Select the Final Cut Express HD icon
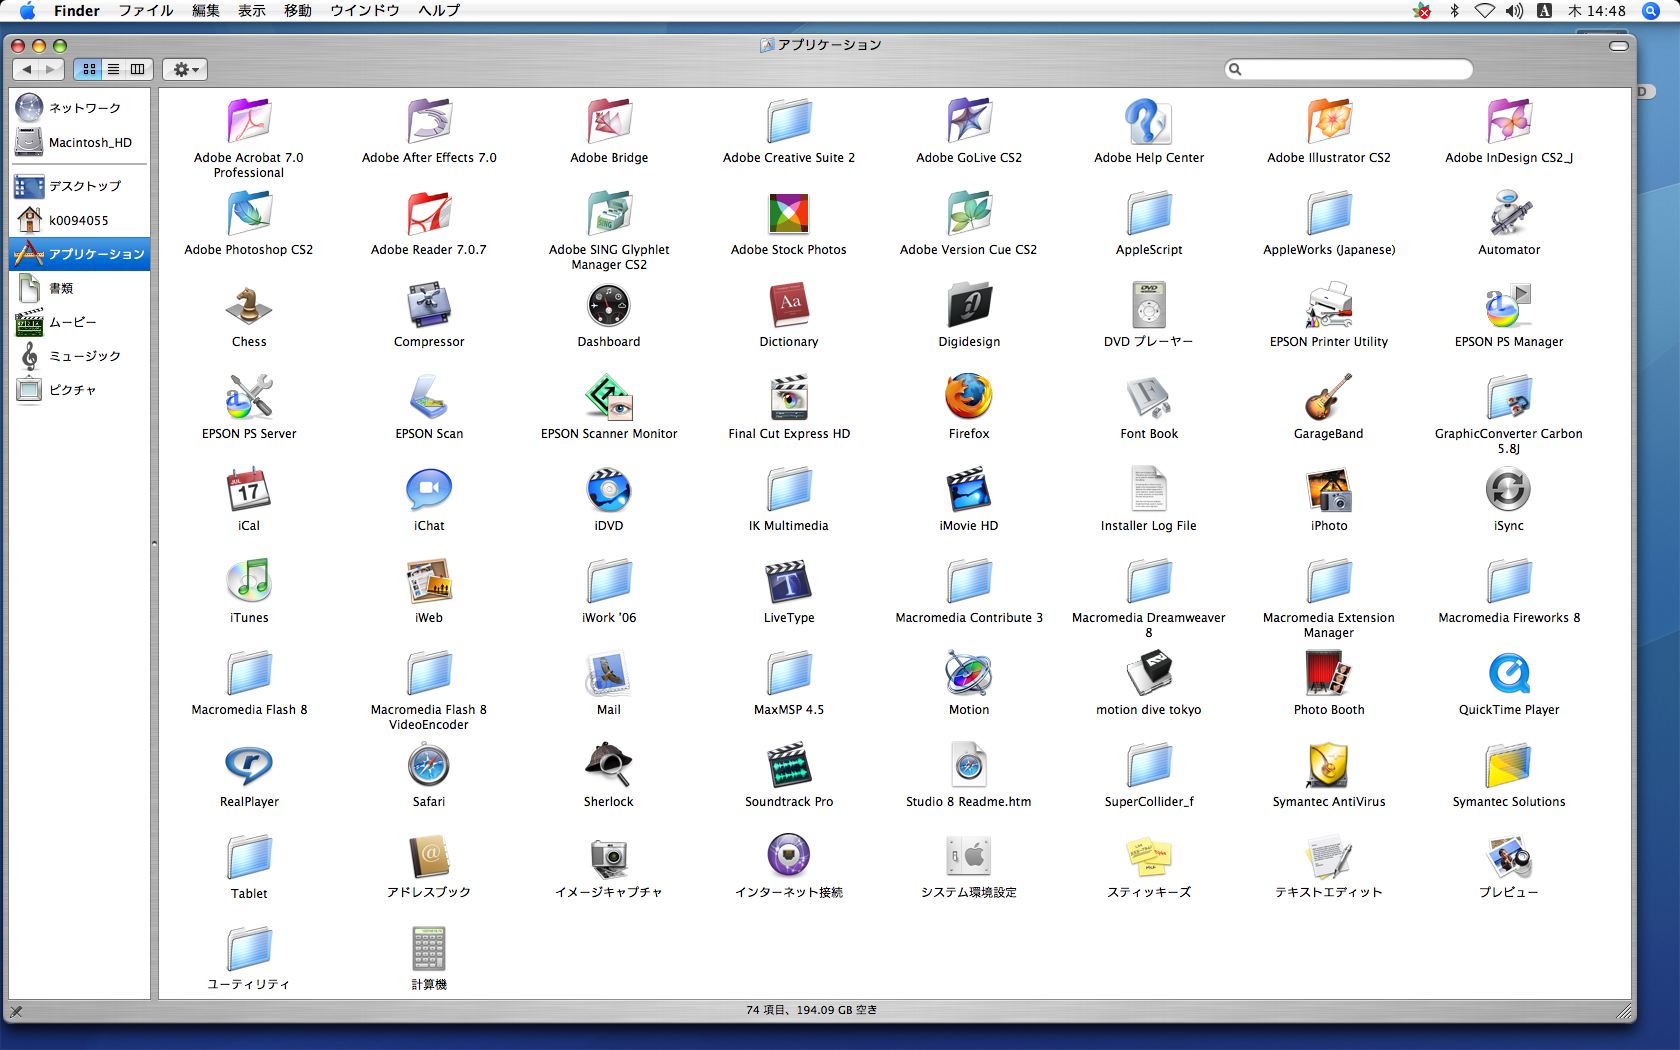 pos(789,398)
